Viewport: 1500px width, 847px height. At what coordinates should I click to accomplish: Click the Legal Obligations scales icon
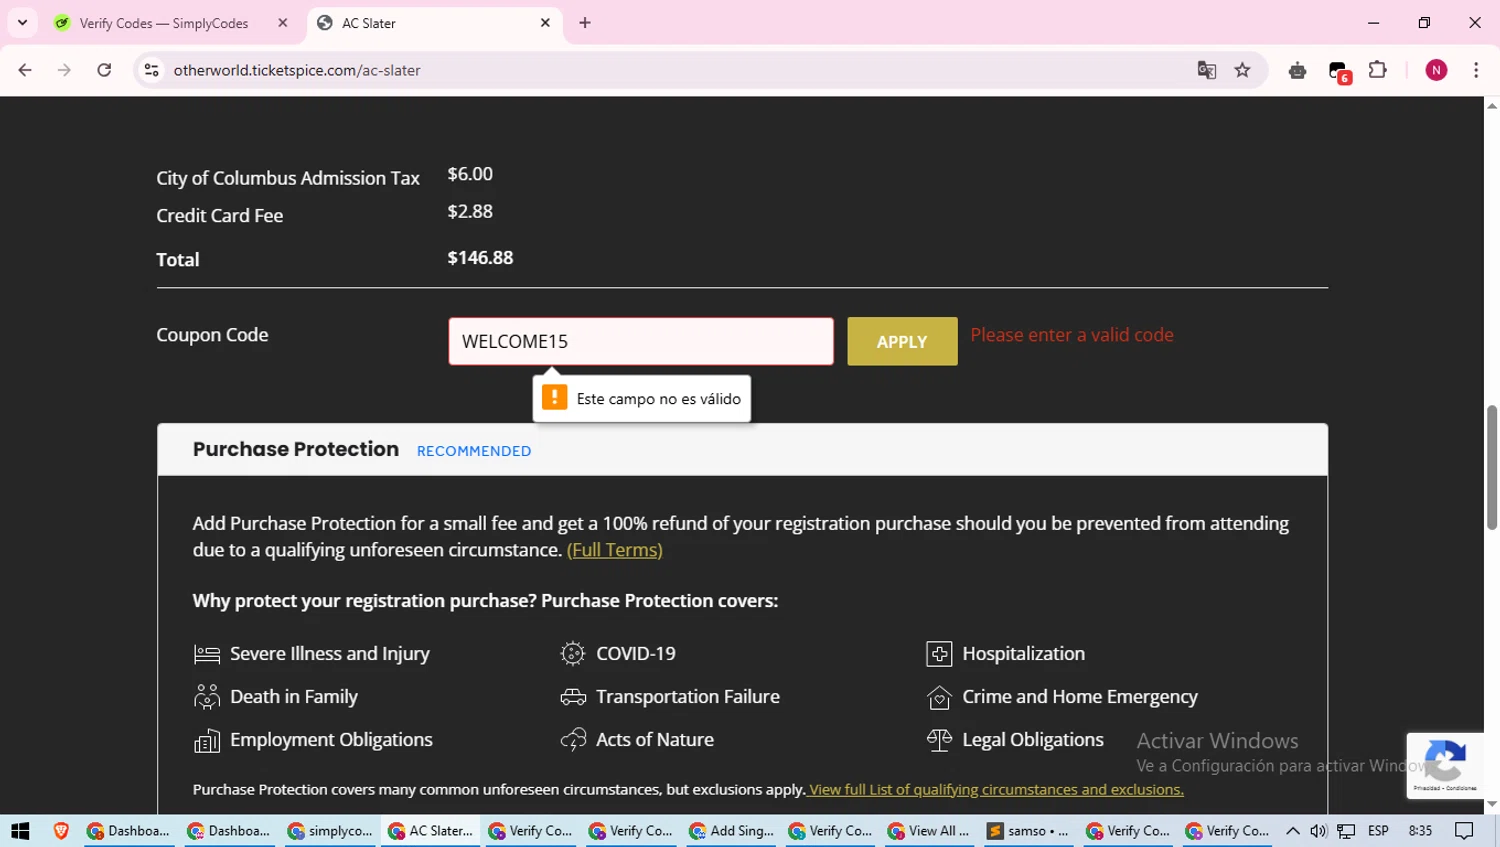tap(939, 740)
